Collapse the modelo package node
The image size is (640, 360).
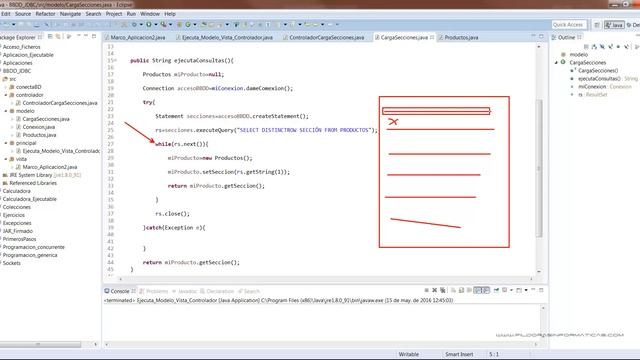point(6,111)
